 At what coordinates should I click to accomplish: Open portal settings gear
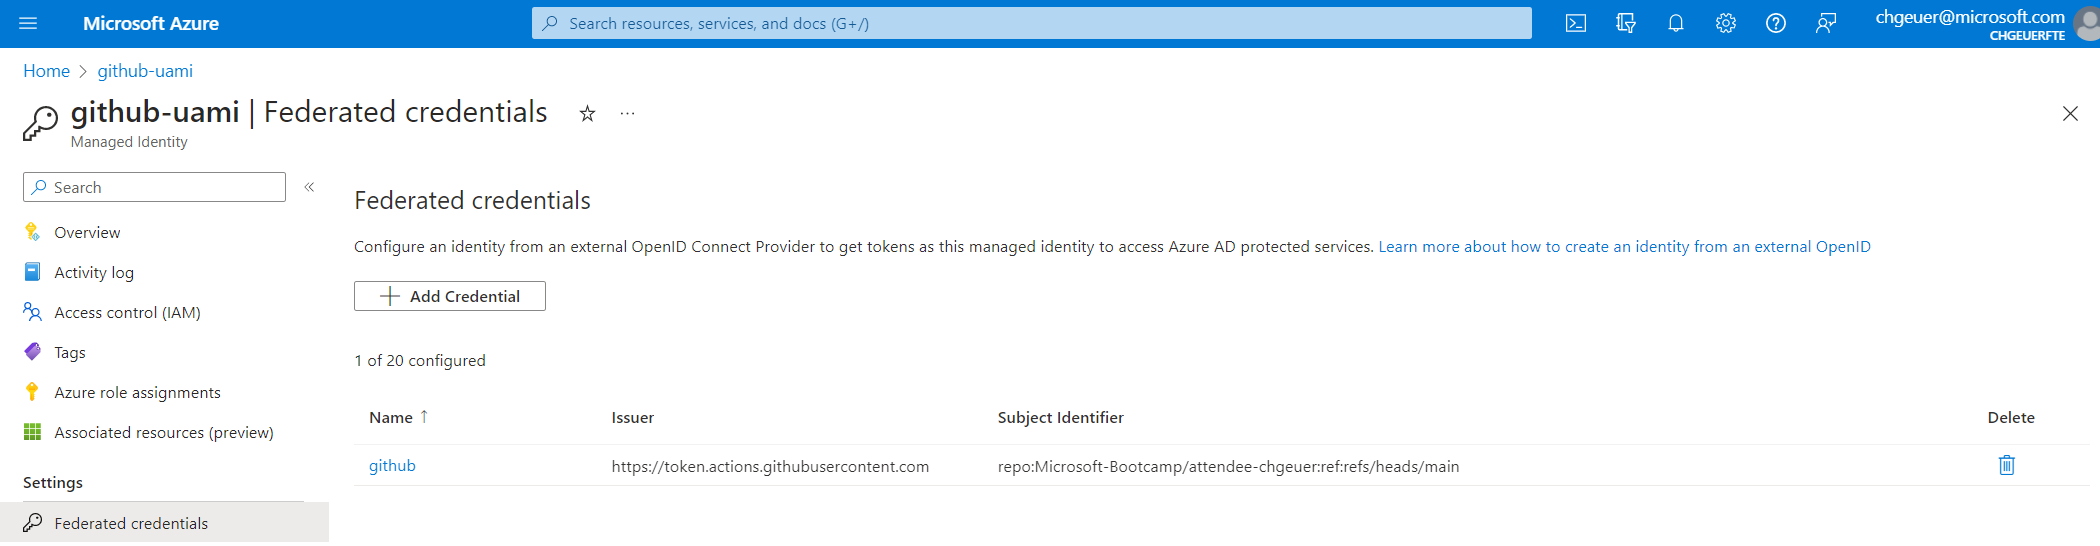(1726, 23)
